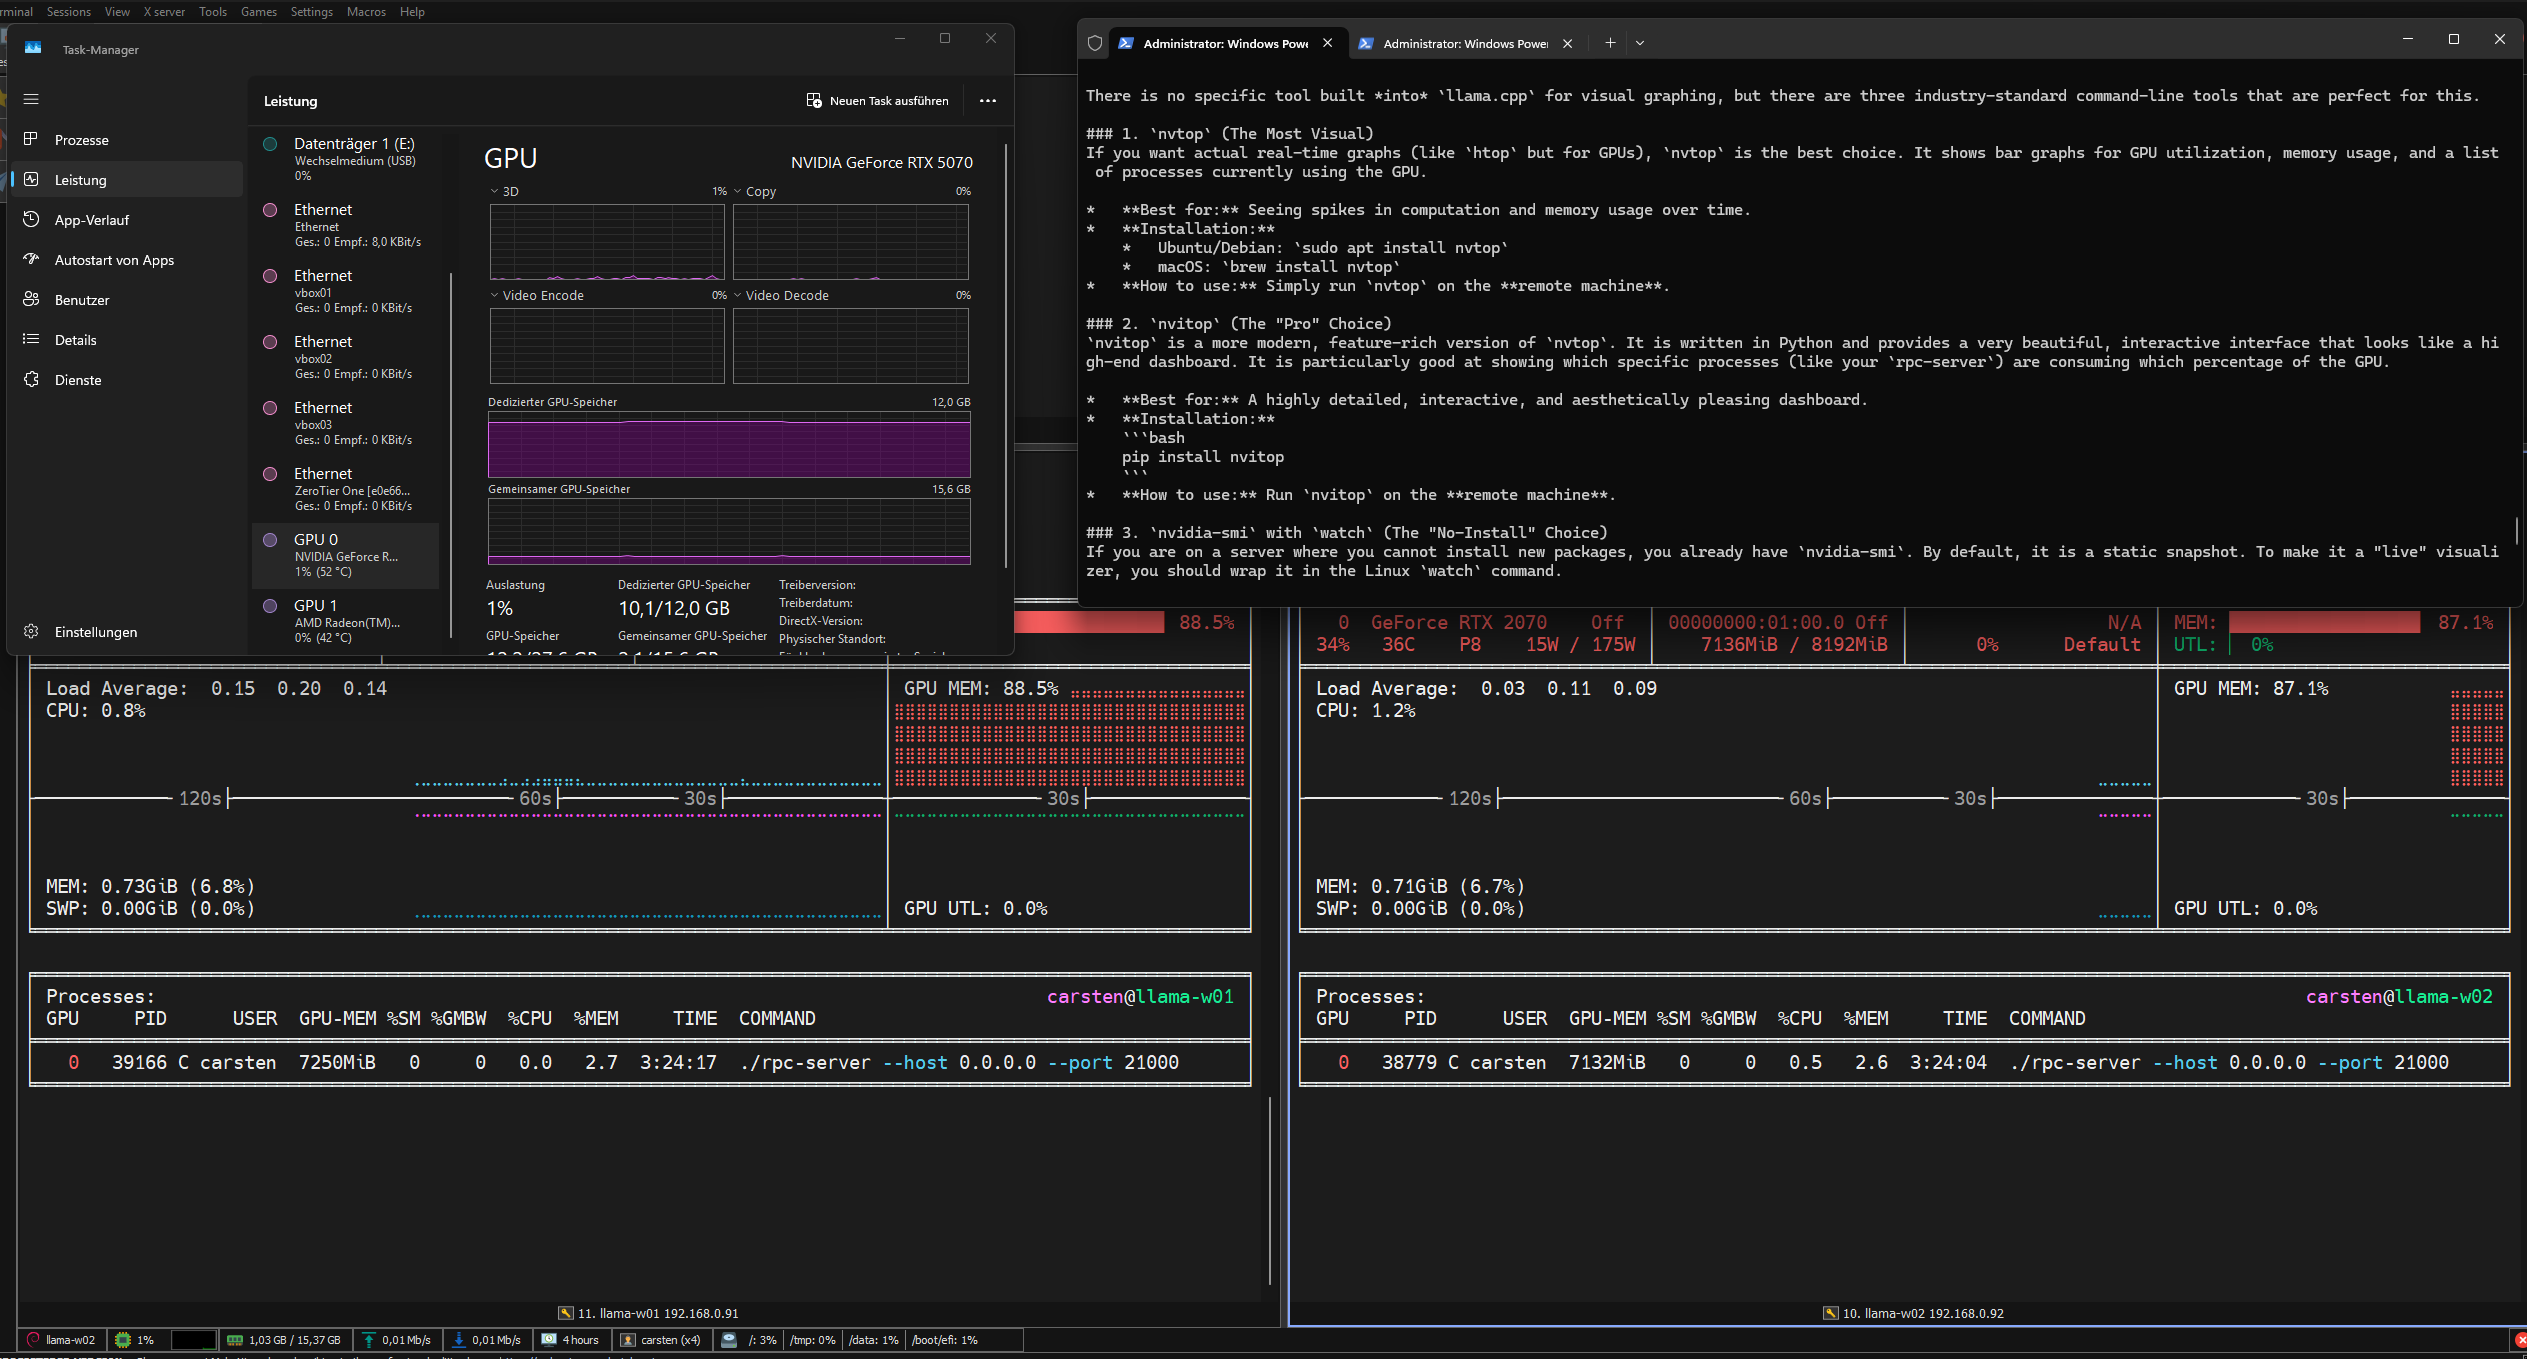Open the three-dot more options menu in Task-Manager
This screenshot has width=2527, height=1359.
(x=988, y=101)
